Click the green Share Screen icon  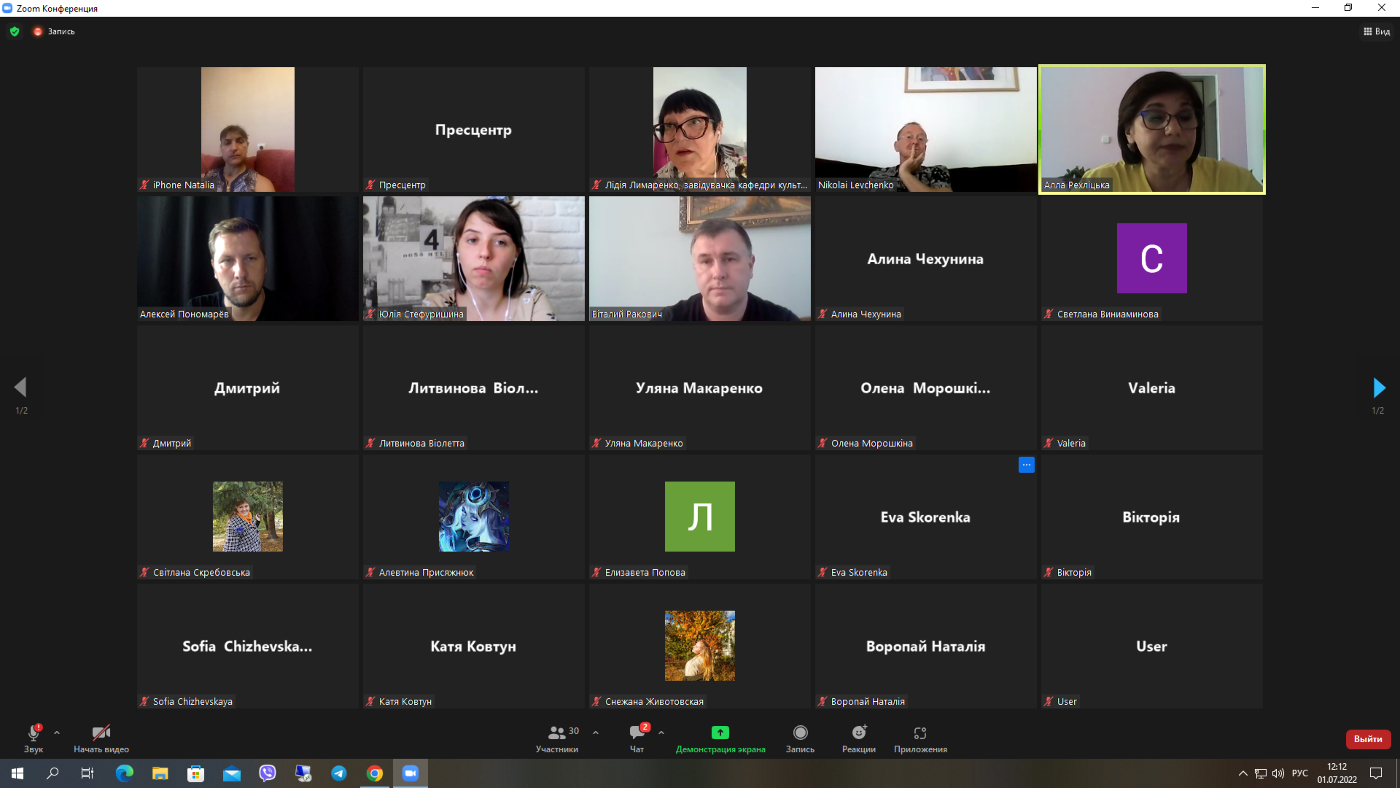pos(720,733)
